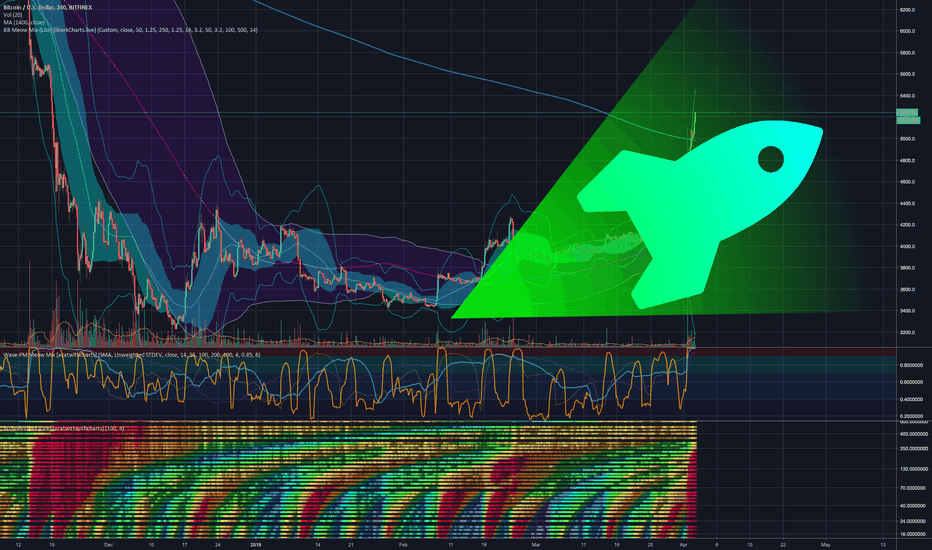
Task: Click the 400.0000000 heatmap scale value
Action: coord(913,434)
